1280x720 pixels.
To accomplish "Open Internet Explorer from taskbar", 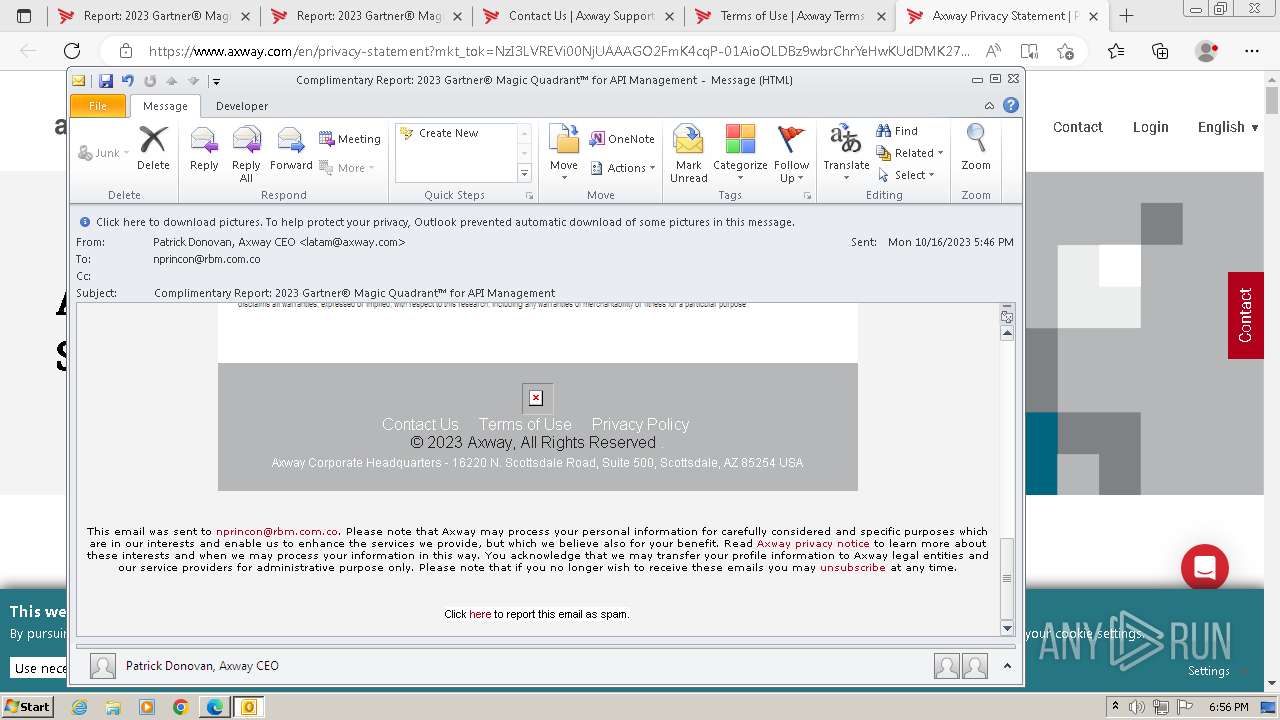I will point(79,707).
